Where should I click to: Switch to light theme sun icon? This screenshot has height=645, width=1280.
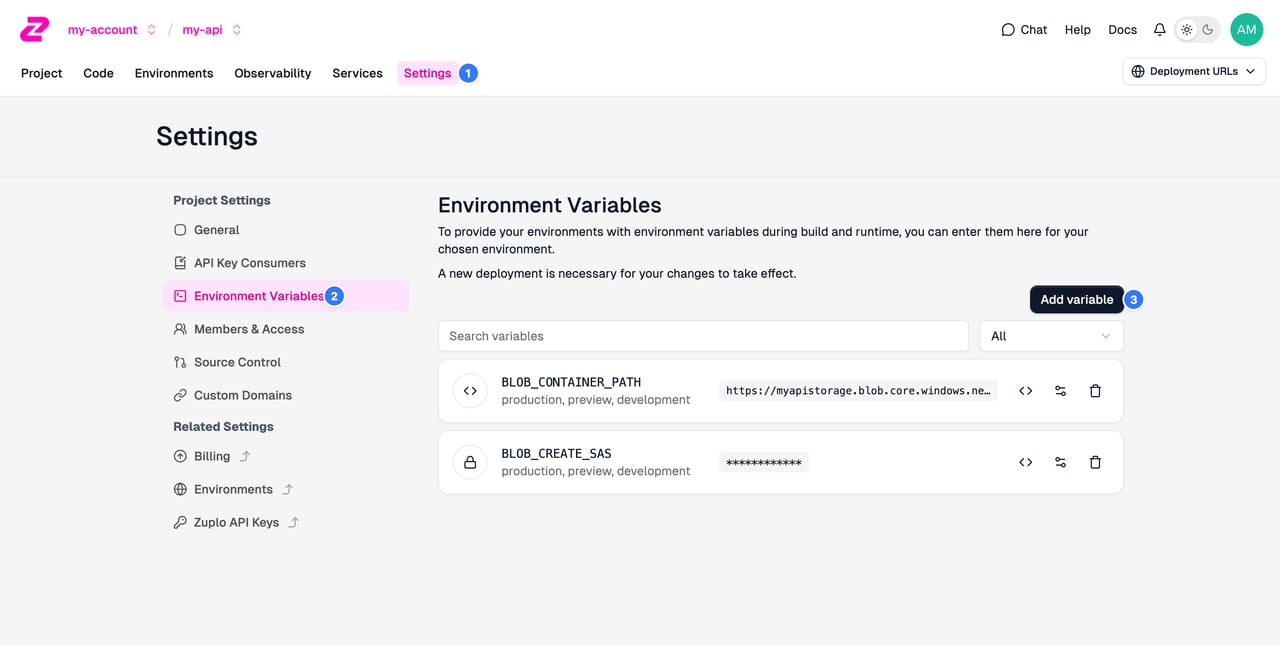click(1187, 30)
